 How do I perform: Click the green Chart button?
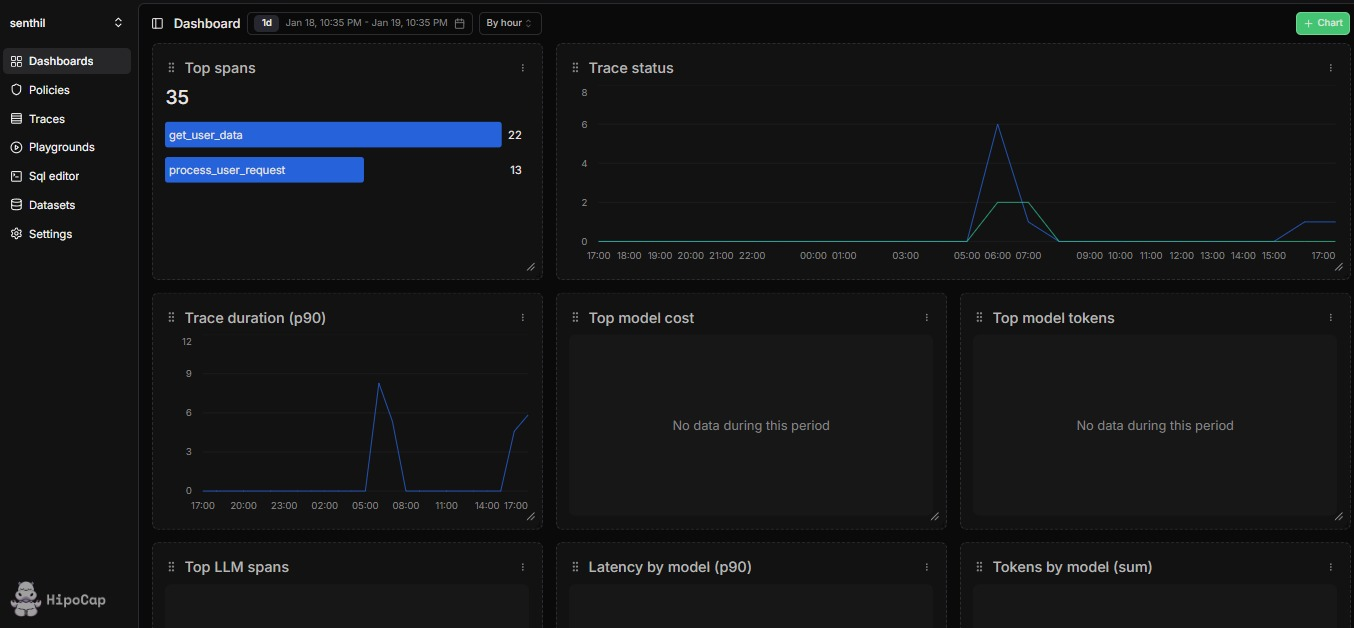[1322, 23]
